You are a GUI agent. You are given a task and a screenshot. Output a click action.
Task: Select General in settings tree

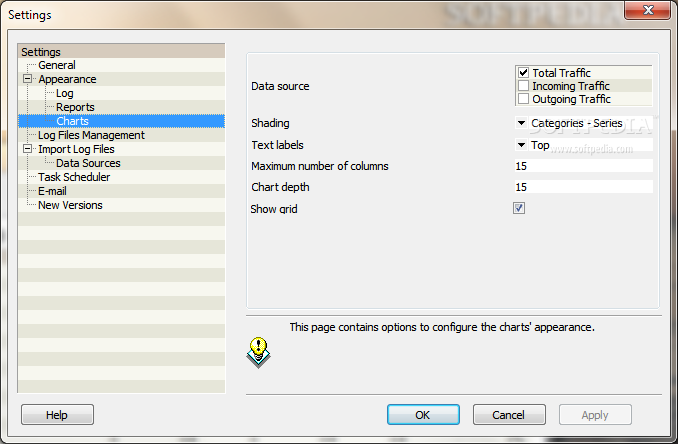(x=57, y=65)
